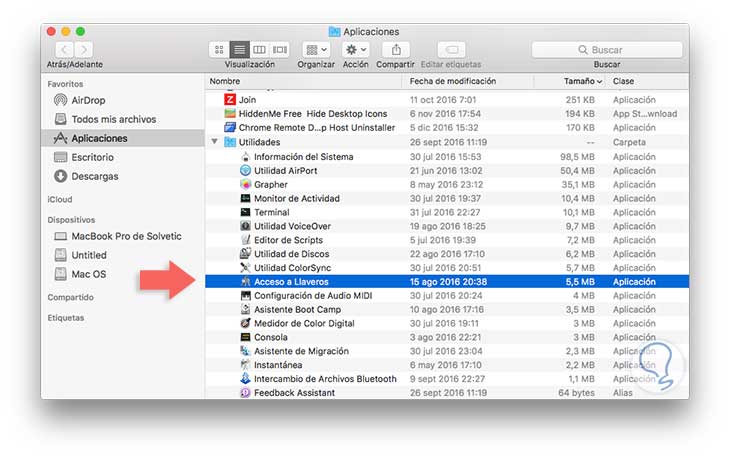Click date '15 ago 2016 20:38'
The width and height of the screenshot is (730, 458).
click(x=448, y=282)
